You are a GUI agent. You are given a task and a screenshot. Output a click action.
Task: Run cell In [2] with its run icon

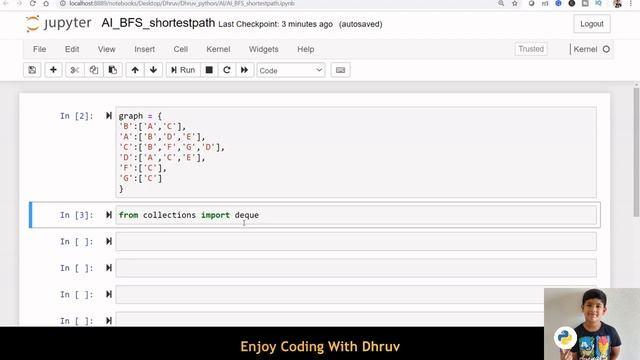point(109,116)
